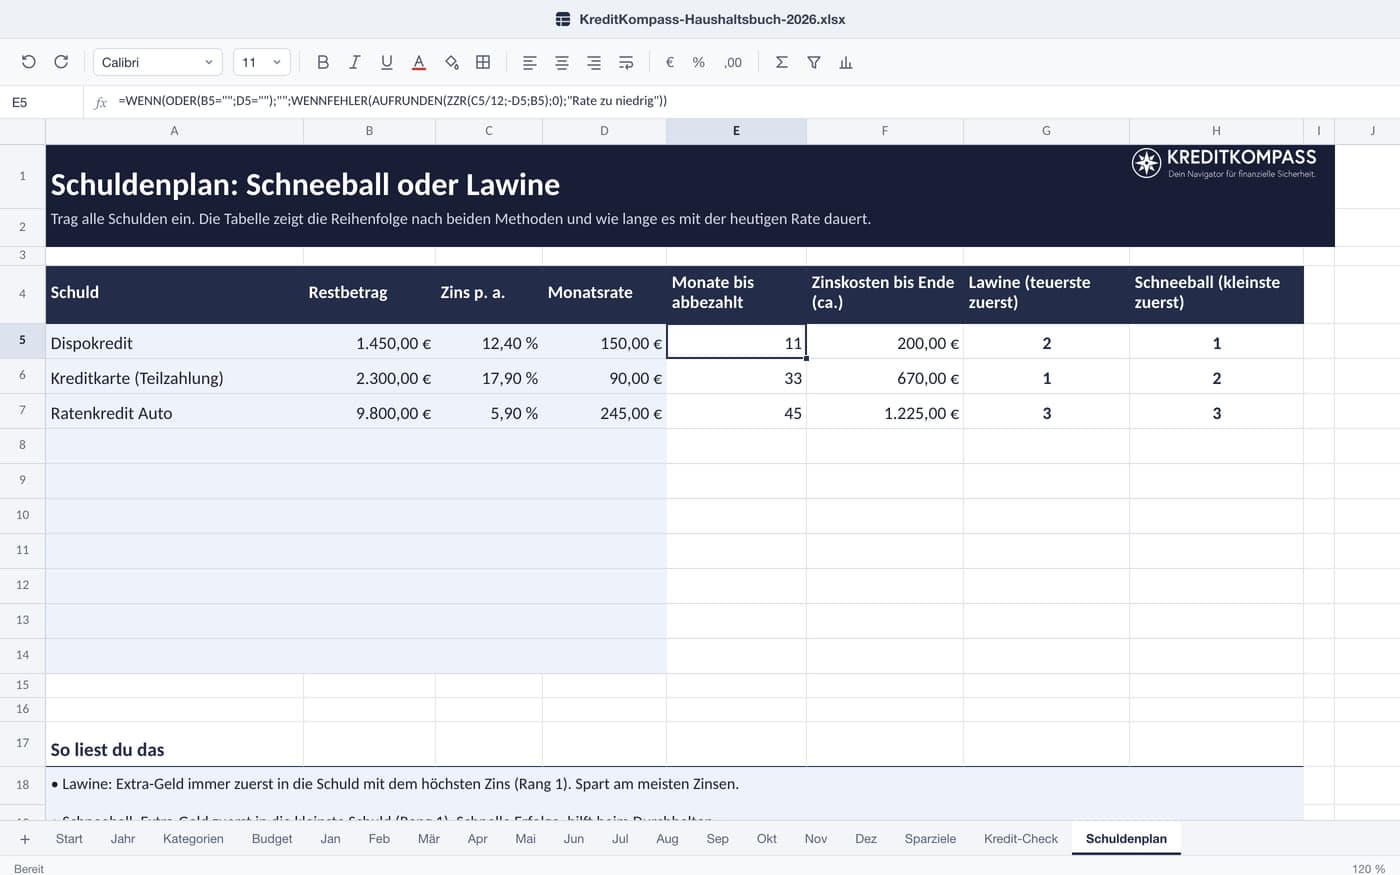Insert a chart
This screenshot has height=875, width=1400.
tap(846, 62)
